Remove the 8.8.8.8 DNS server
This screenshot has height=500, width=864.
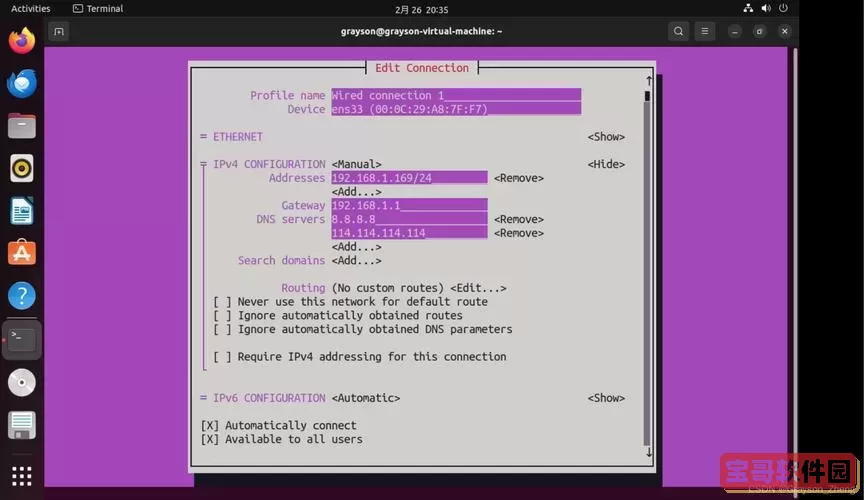click(x=519, y=219)
